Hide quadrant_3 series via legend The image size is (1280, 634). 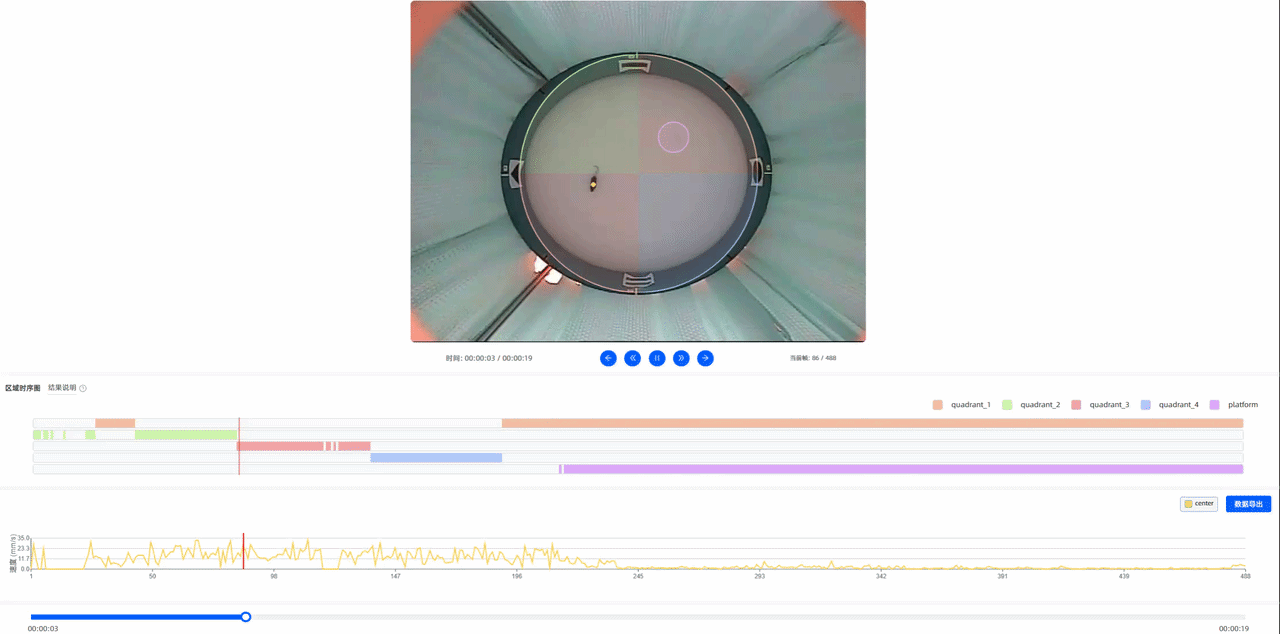(x=1099, y=405)
